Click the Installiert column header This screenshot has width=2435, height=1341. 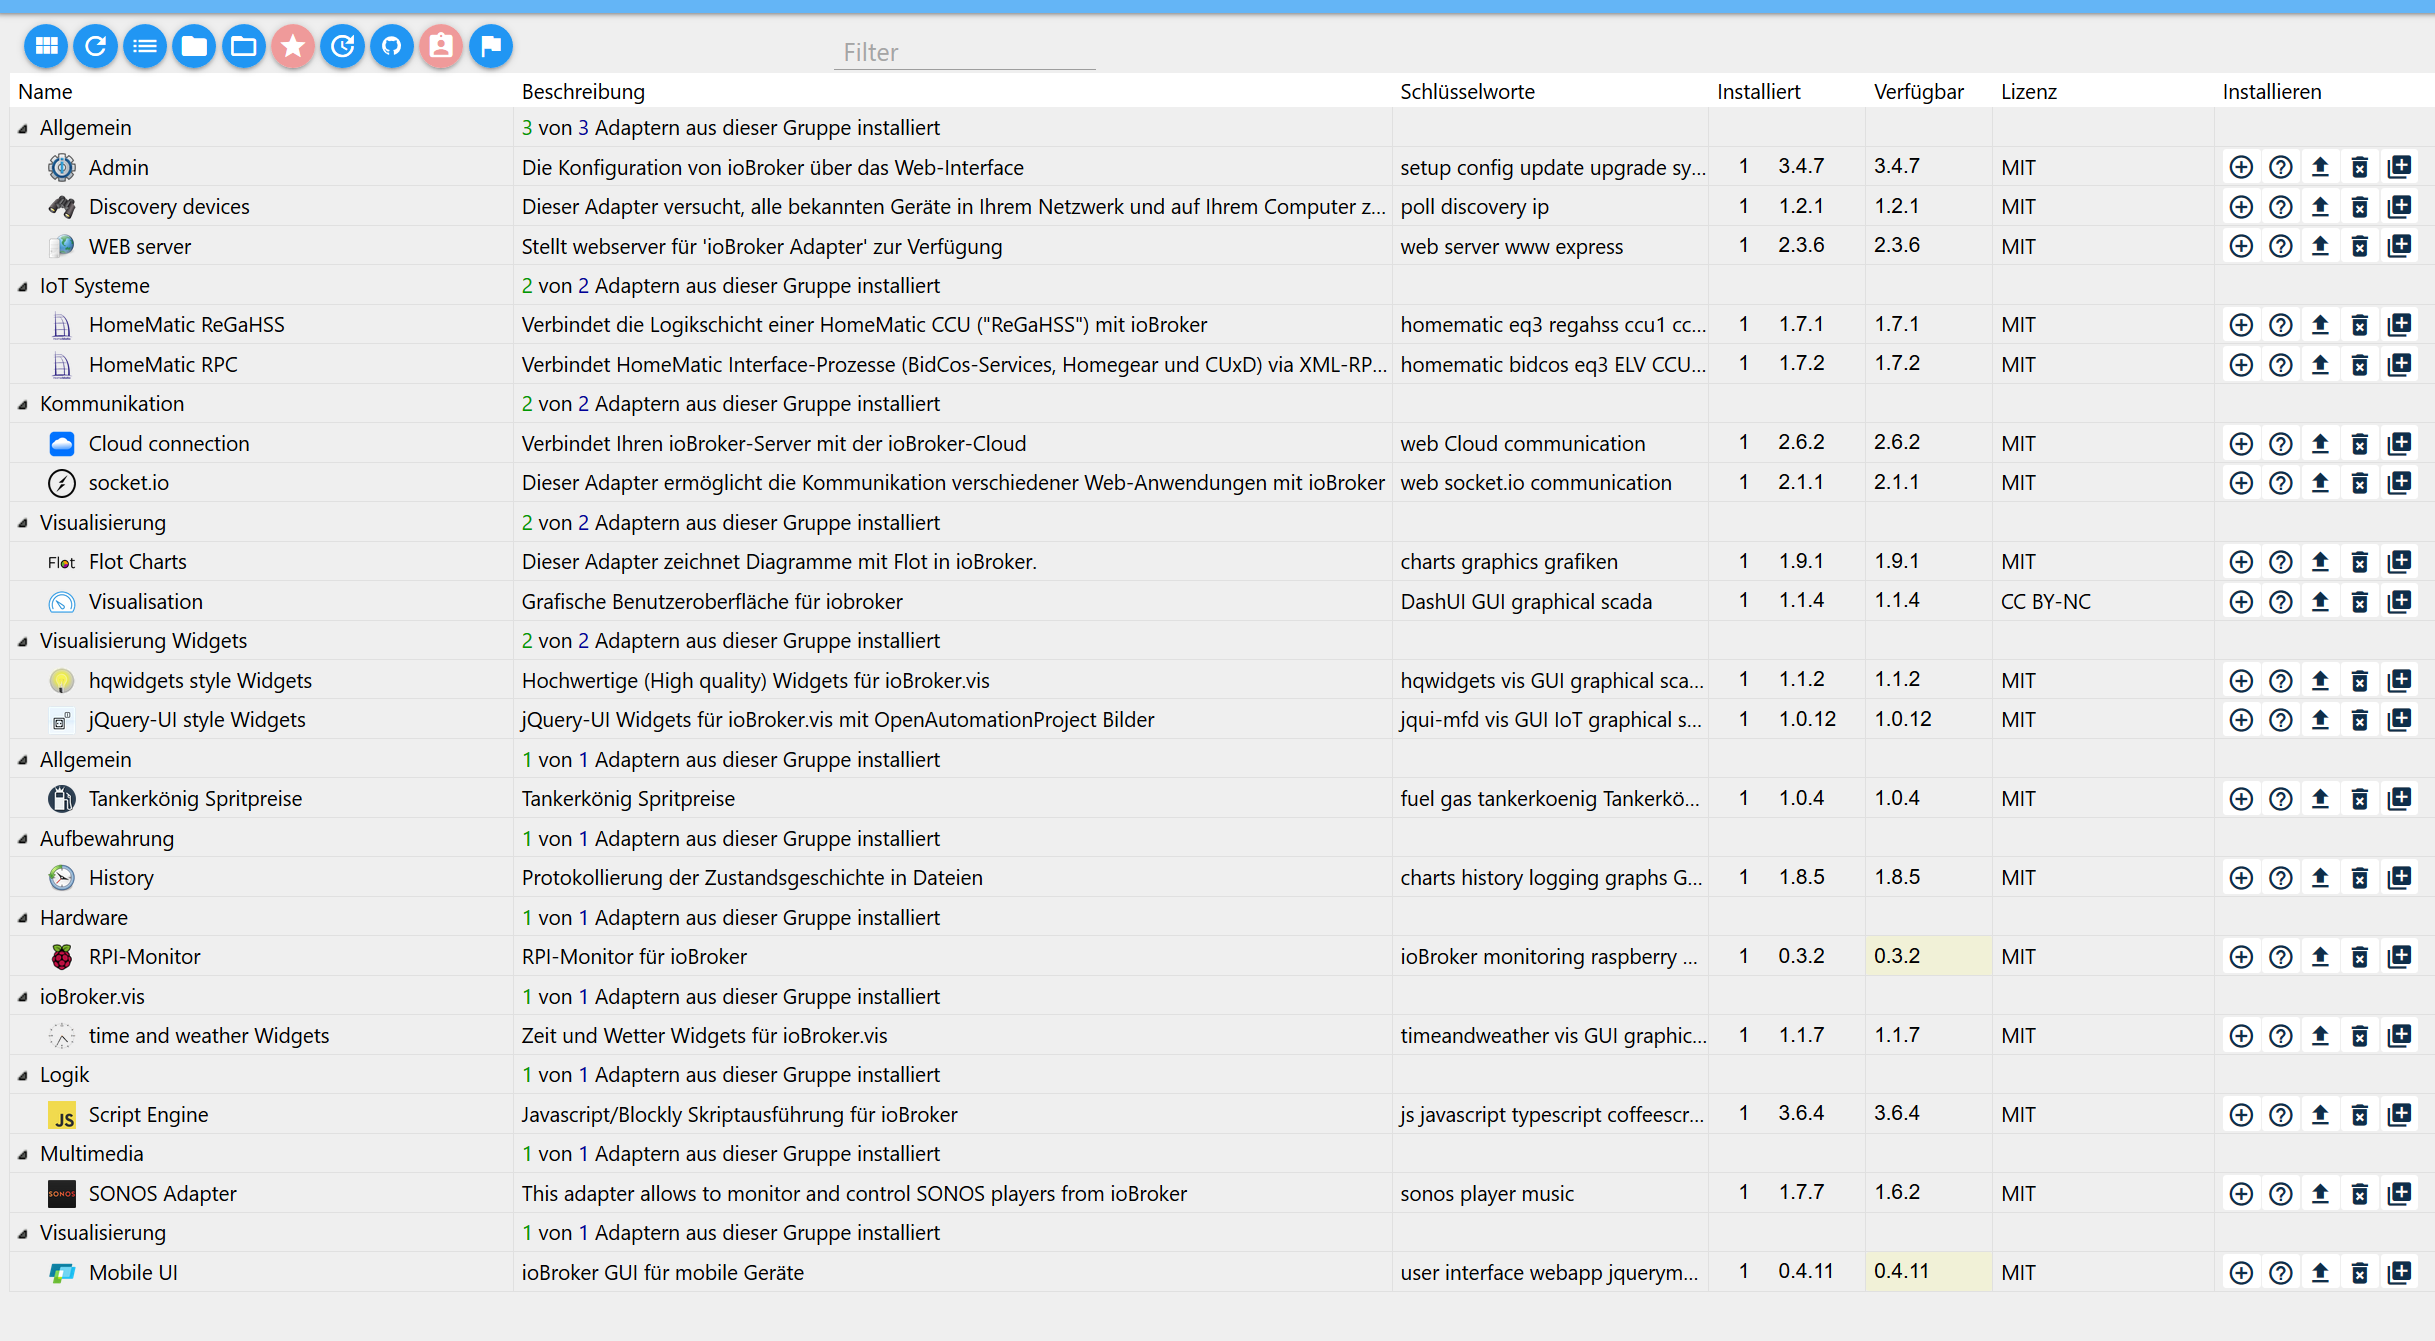(1758, 91)
